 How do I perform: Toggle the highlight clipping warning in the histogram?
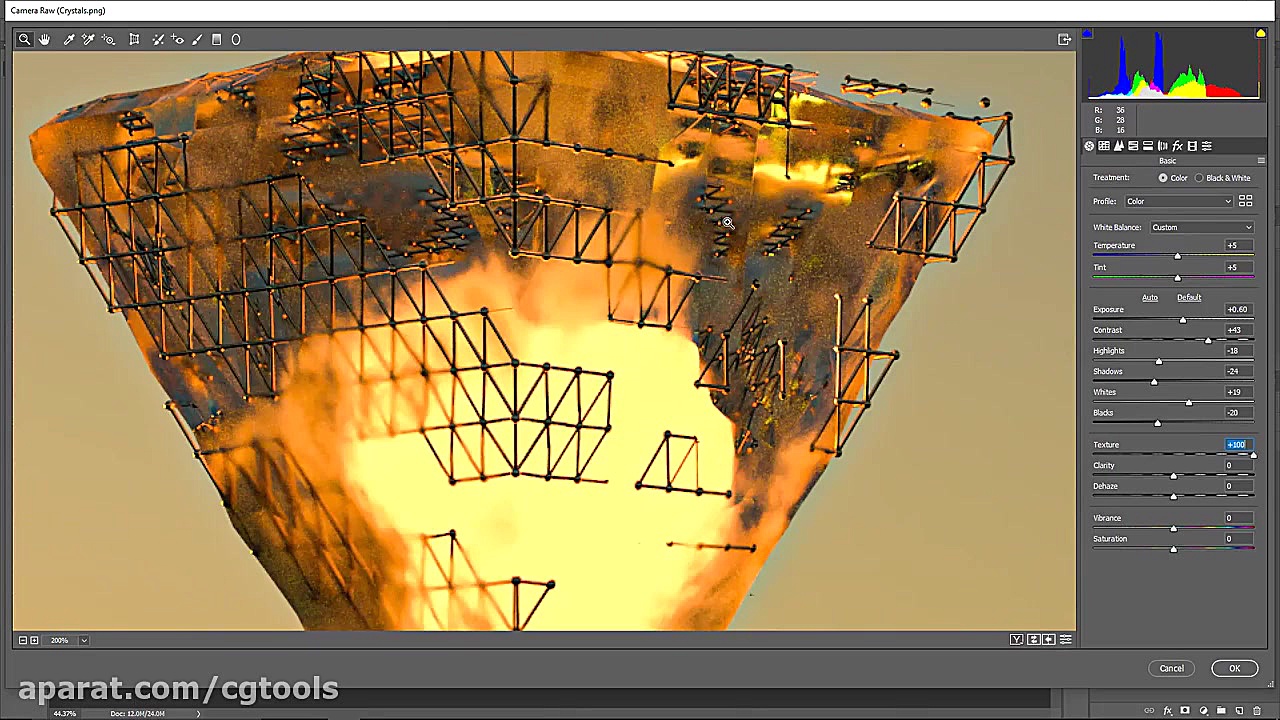pyautogui.click(x=1260, y=34)
